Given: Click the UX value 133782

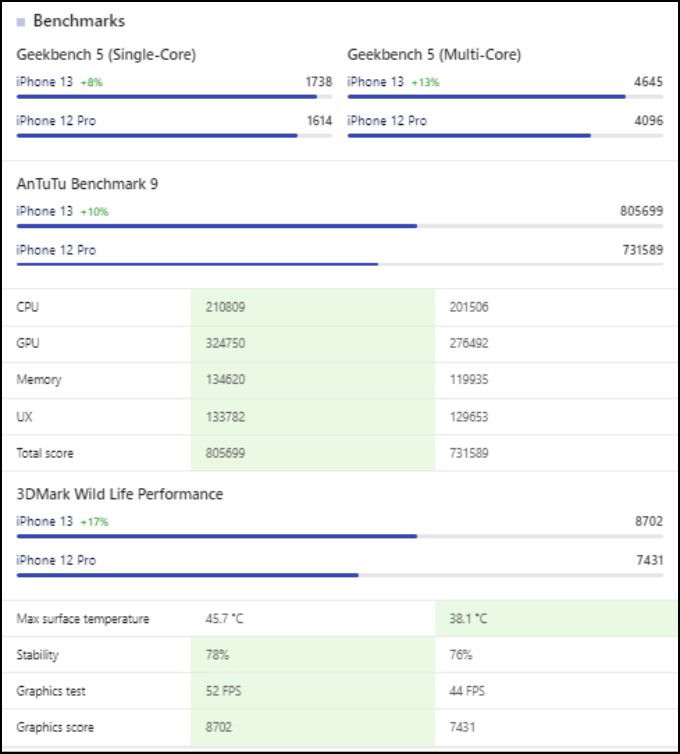Looking at the screenshot, I should coord(225,417).
